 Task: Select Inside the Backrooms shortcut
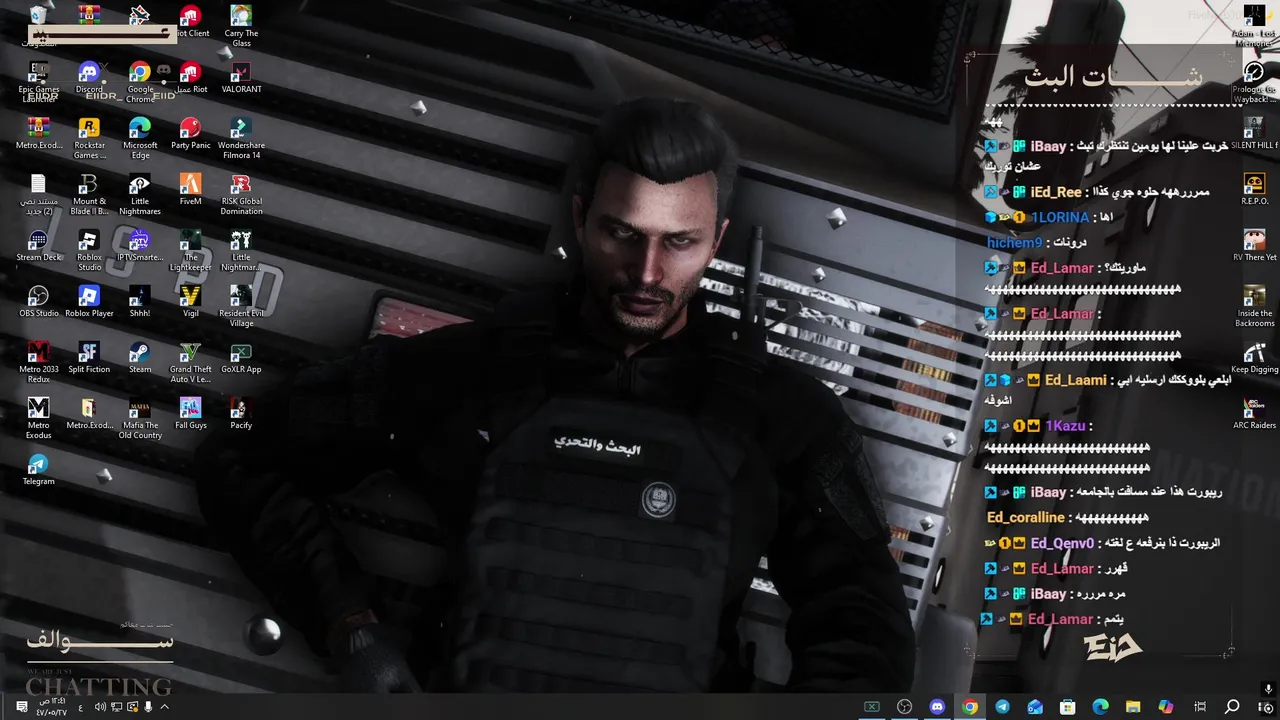pyautogui.click(x=1254, y=306)
